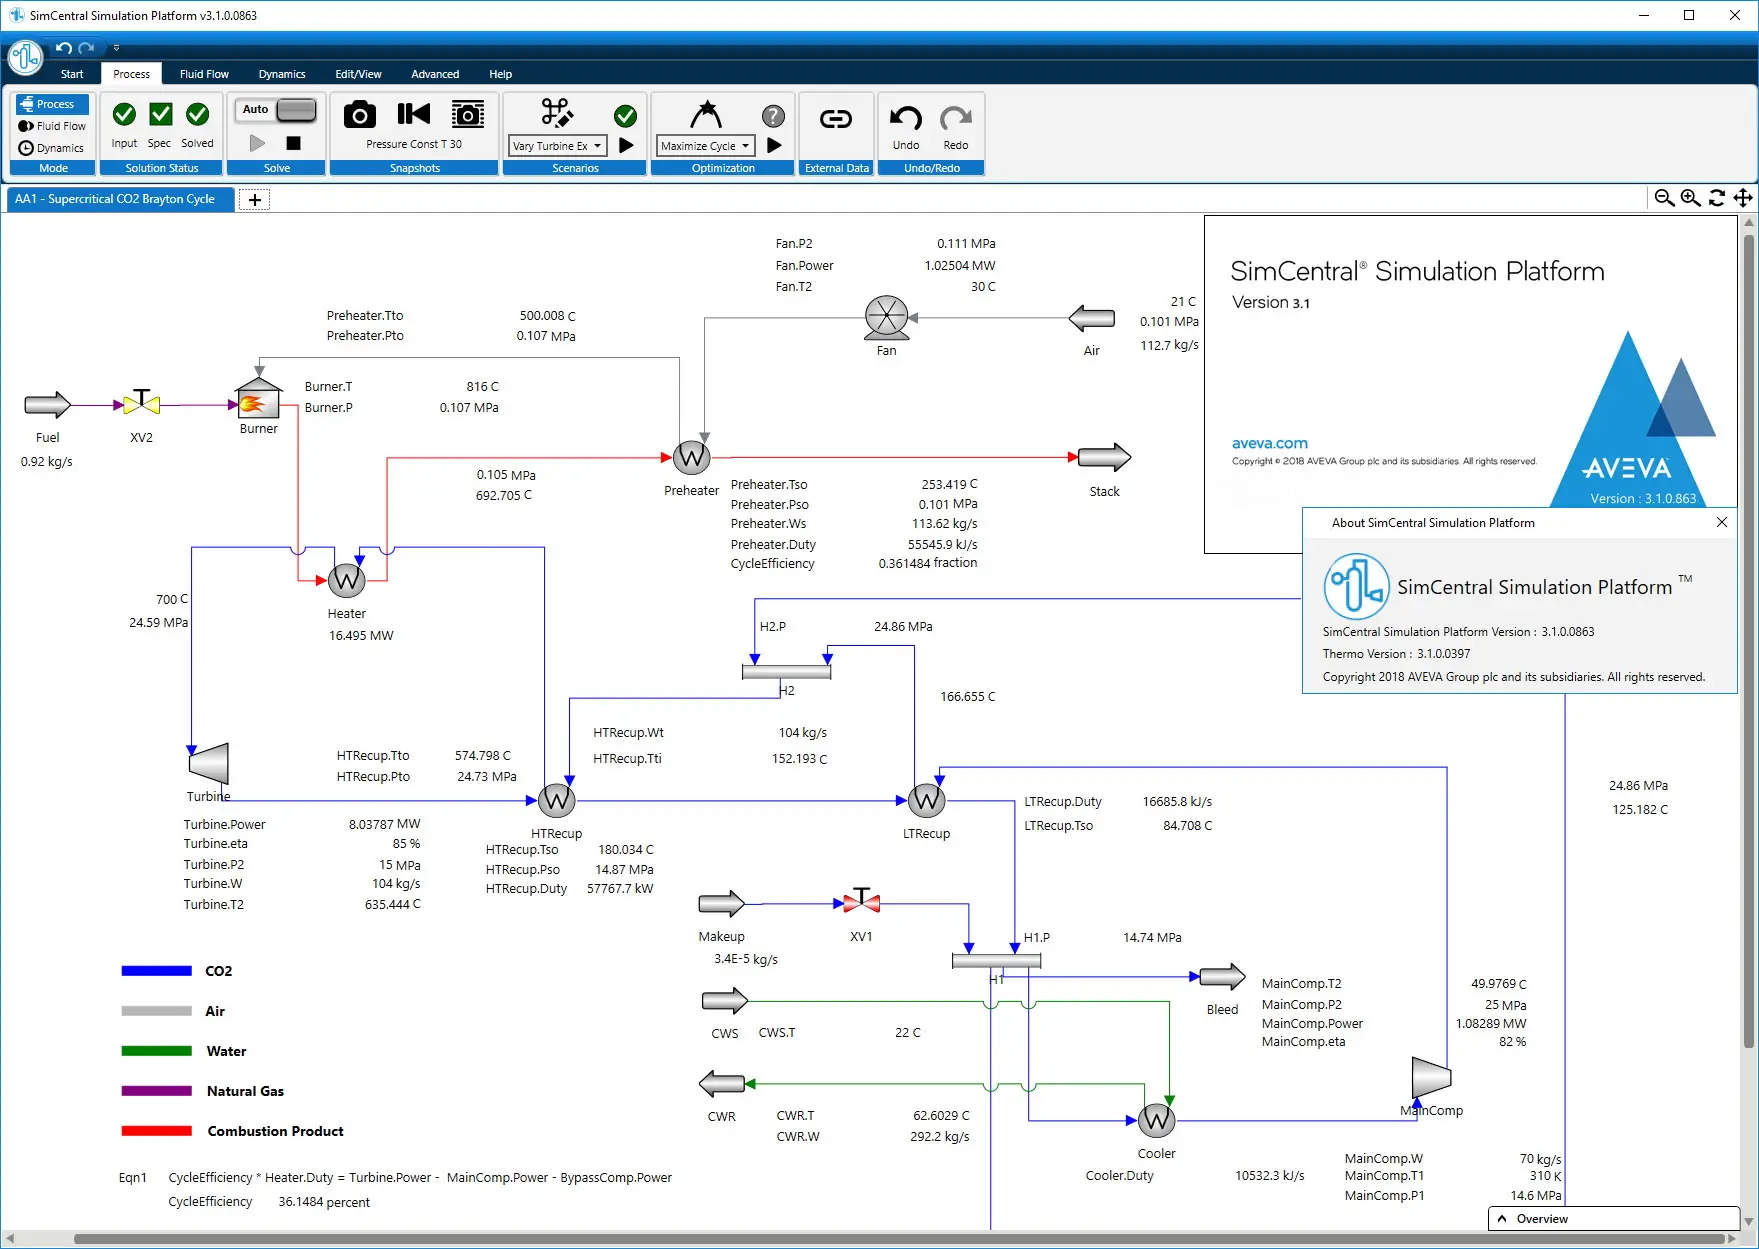
Task: Select the HTRecup exchanger icon
Action: point(556,800)
